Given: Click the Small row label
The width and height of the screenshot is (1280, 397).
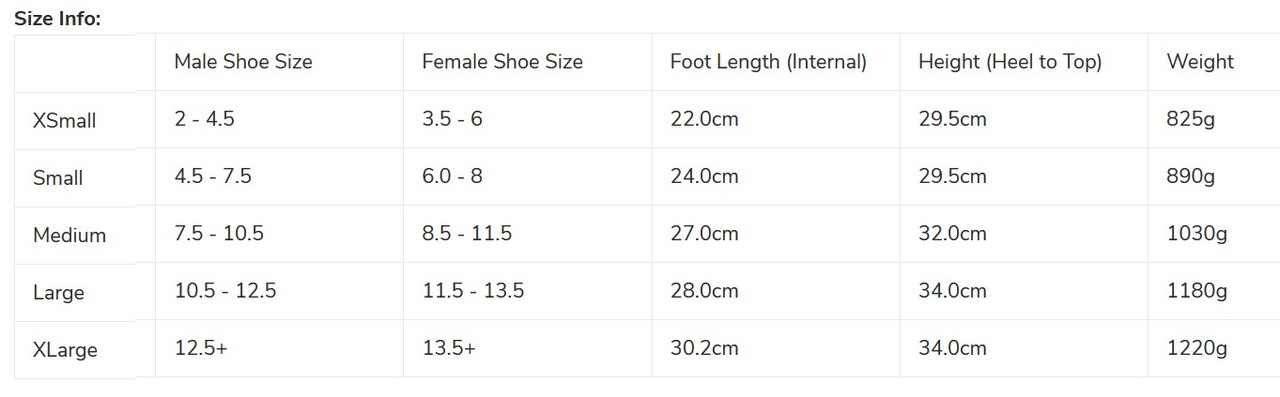Looking at the screenshot, I should [58, 178].
